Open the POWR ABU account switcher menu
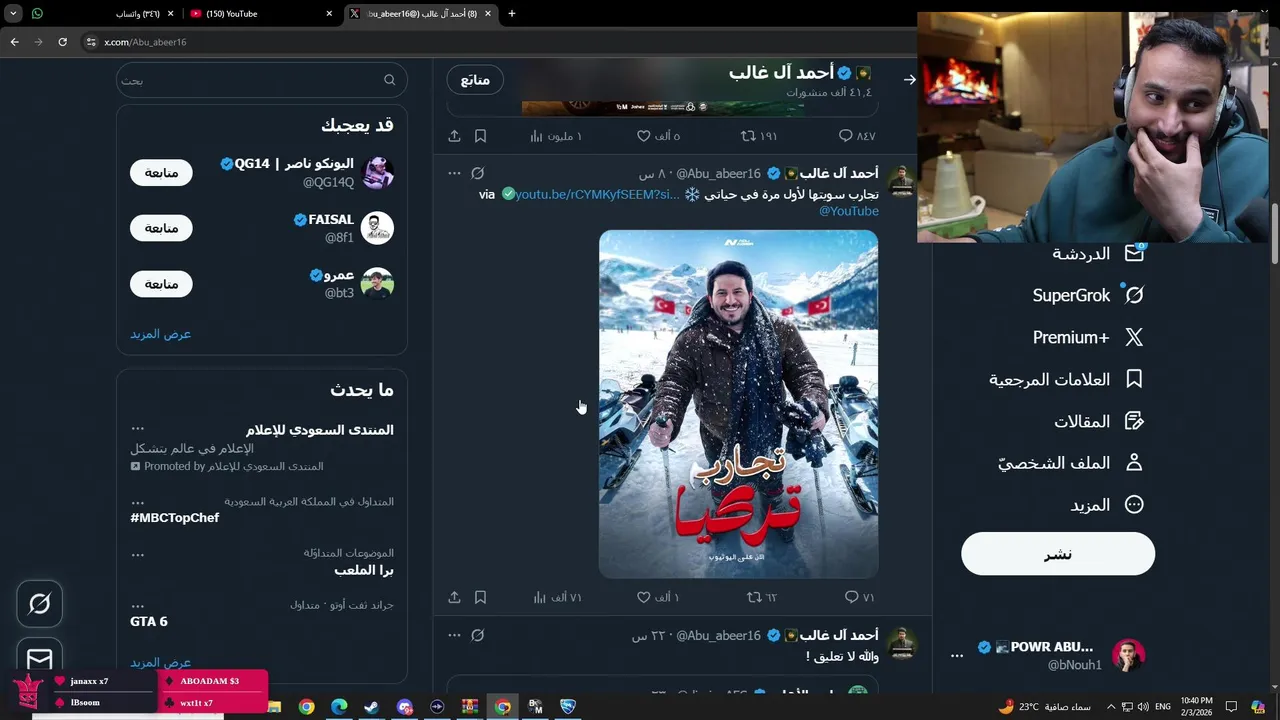Image resolution: width=1280 pixels, height=720 pixels. [957, 655]
